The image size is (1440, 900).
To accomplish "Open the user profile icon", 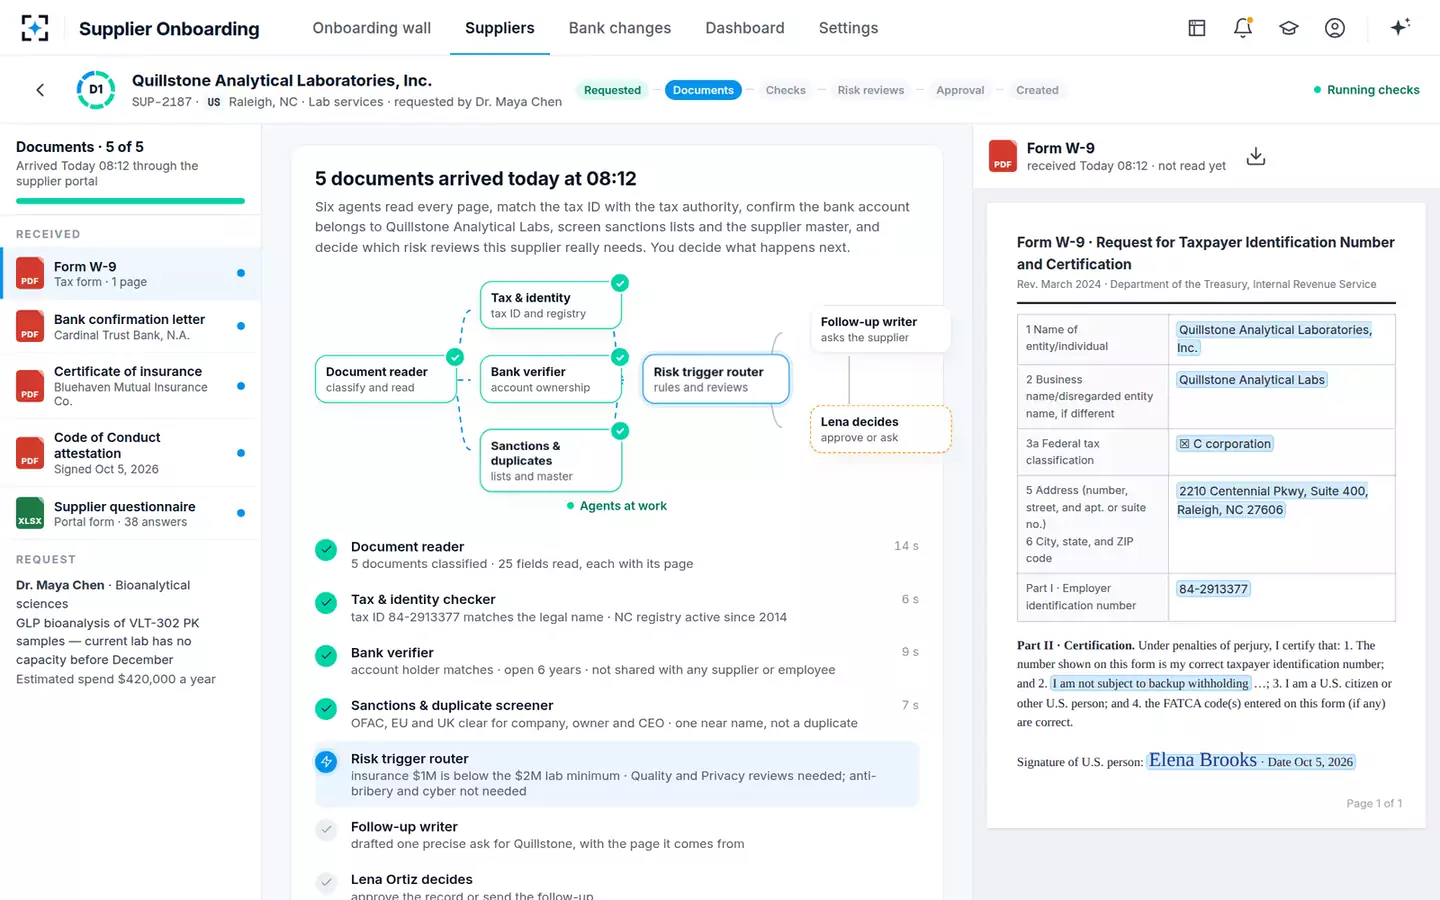I will coord(1335,28).
